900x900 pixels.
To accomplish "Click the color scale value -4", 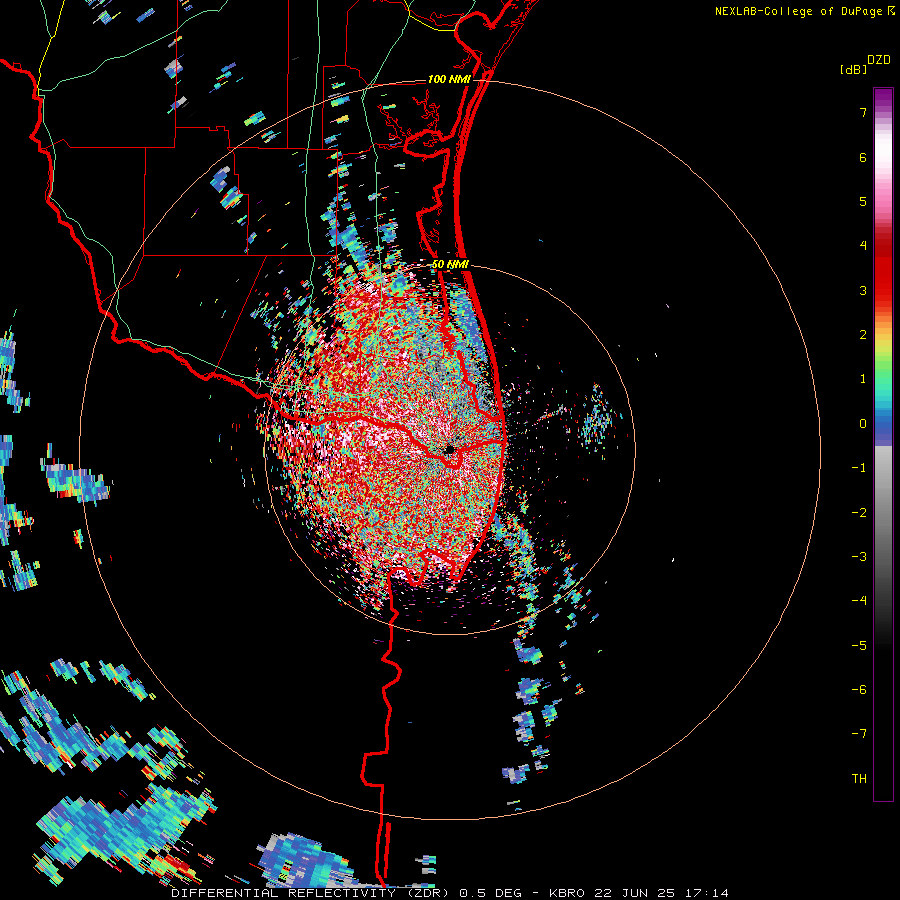I will click(x=859, y=601).
